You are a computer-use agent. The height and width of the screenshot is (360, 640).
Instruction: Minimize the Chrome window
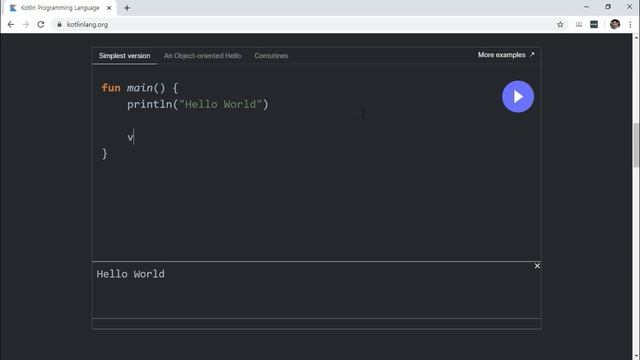[587, 7]
